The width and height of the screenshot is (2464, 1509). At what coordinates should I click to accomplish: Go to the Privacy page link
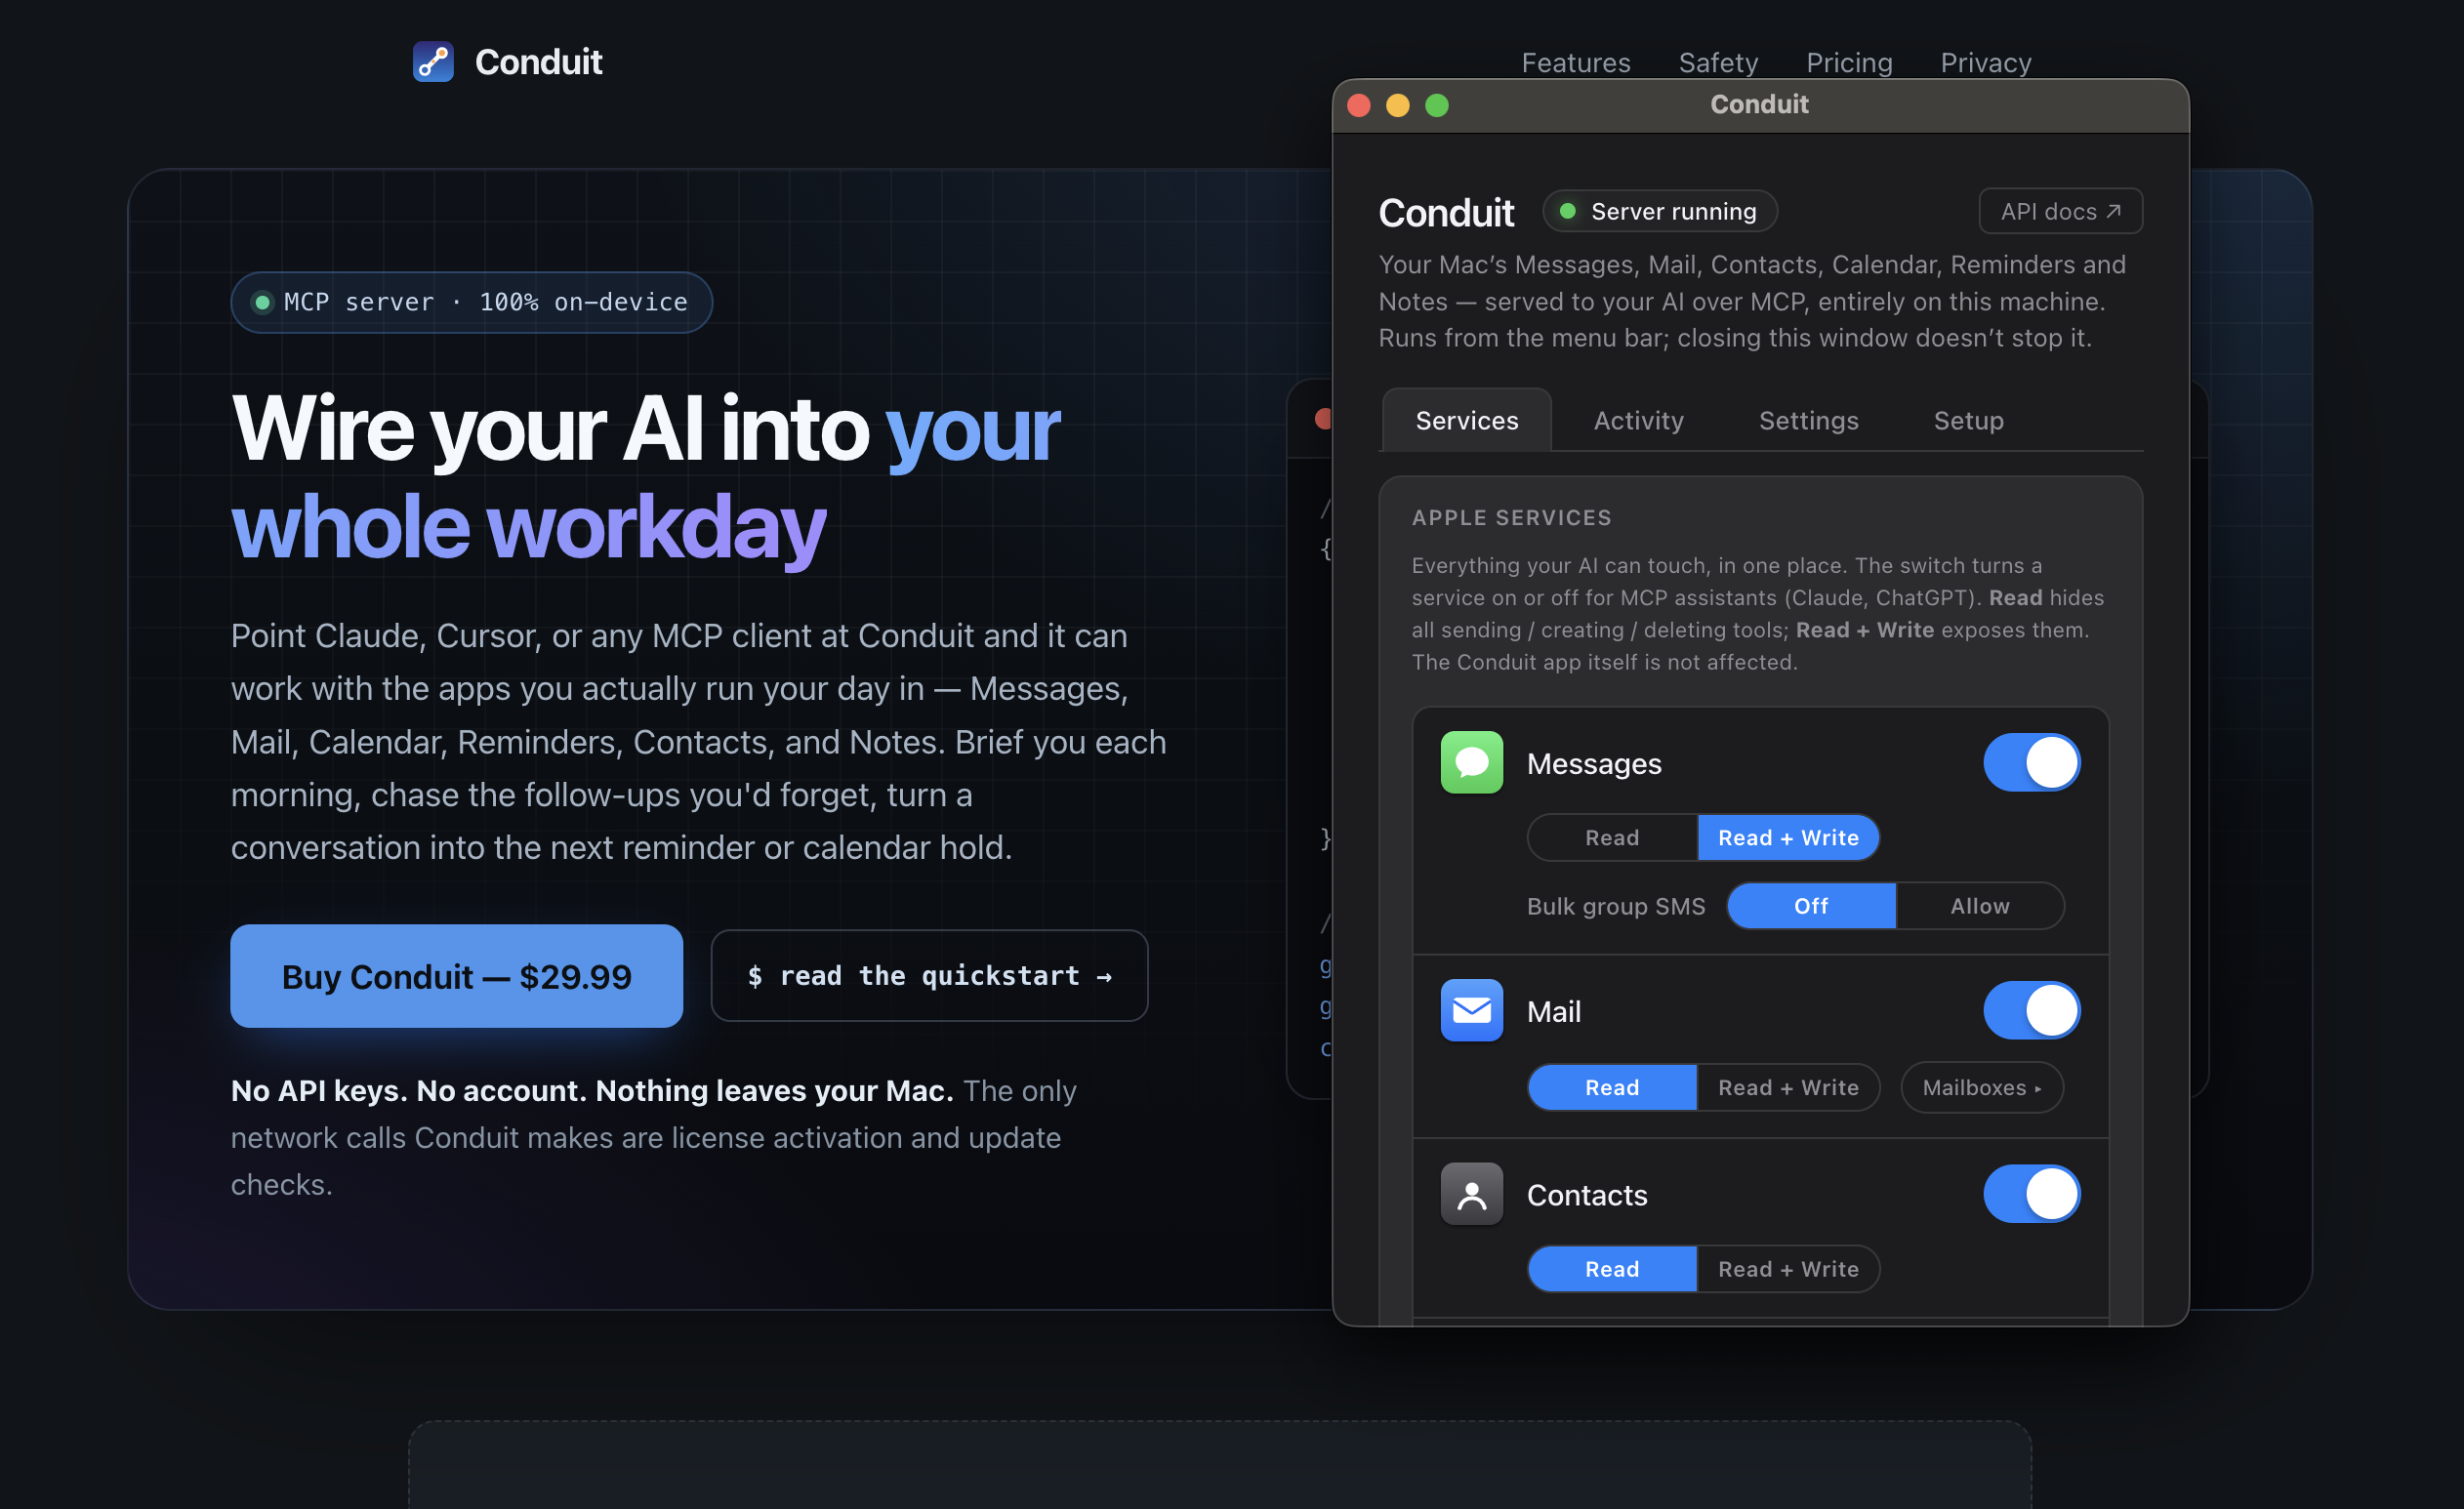pos(1986,63)
